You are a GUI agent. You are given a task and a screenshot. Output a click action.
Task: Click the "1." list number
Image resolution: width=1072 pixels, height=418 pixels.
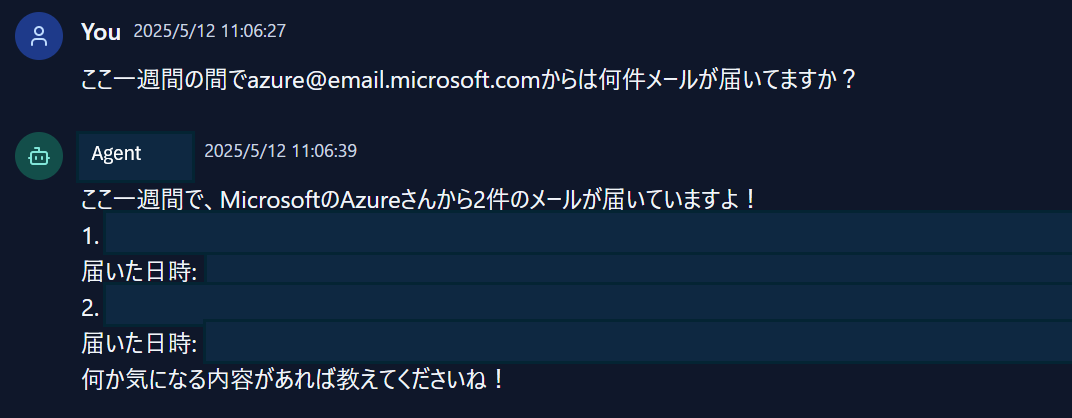pos(90,236)
